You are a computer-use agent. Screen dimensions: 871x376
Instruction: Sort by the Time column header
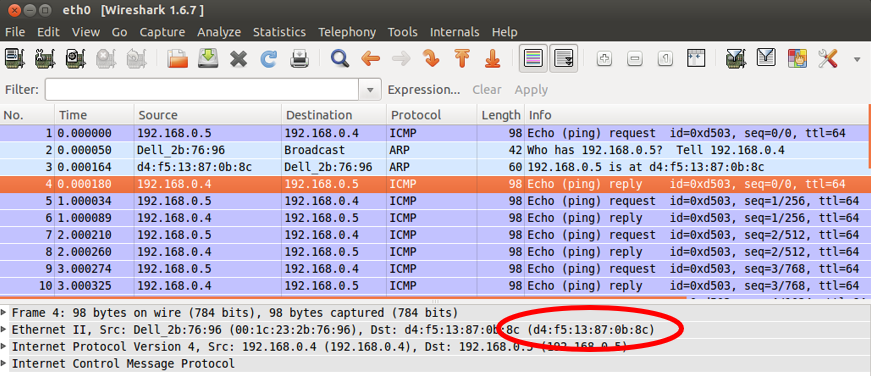pyautogui.click(x=94, y=115)
